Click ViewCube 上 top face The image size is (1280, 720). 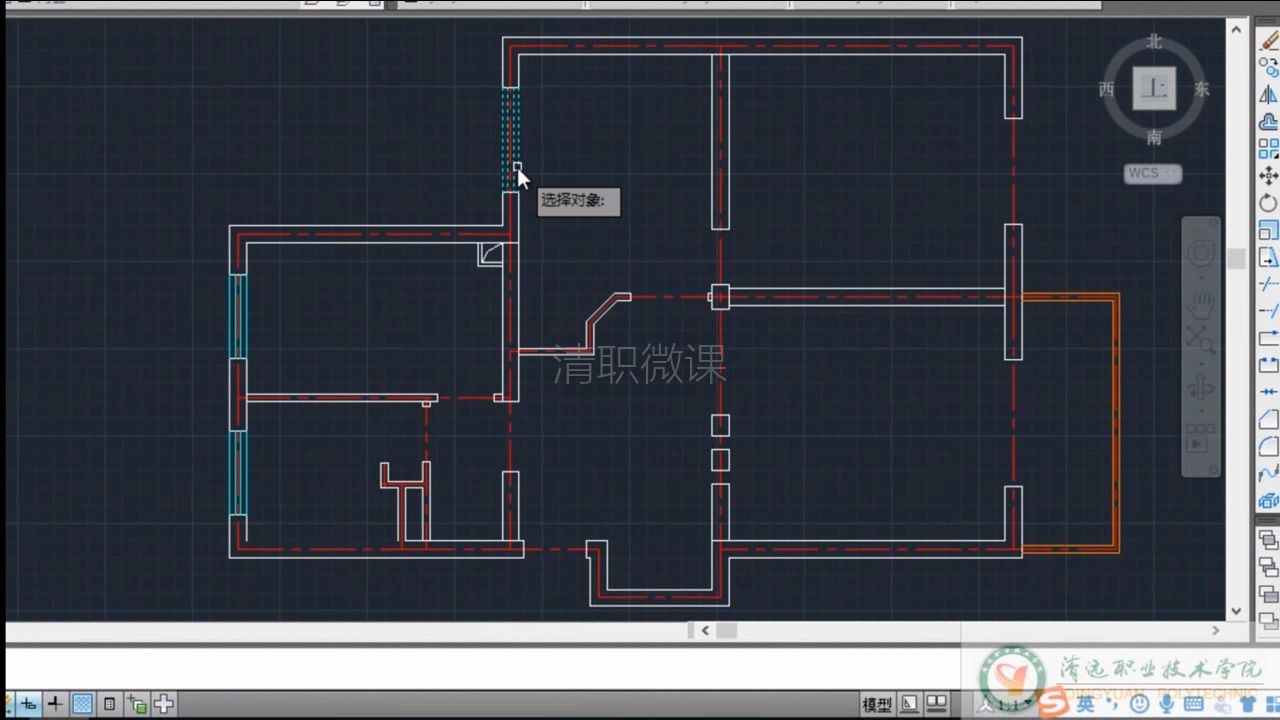point(1154,88)
